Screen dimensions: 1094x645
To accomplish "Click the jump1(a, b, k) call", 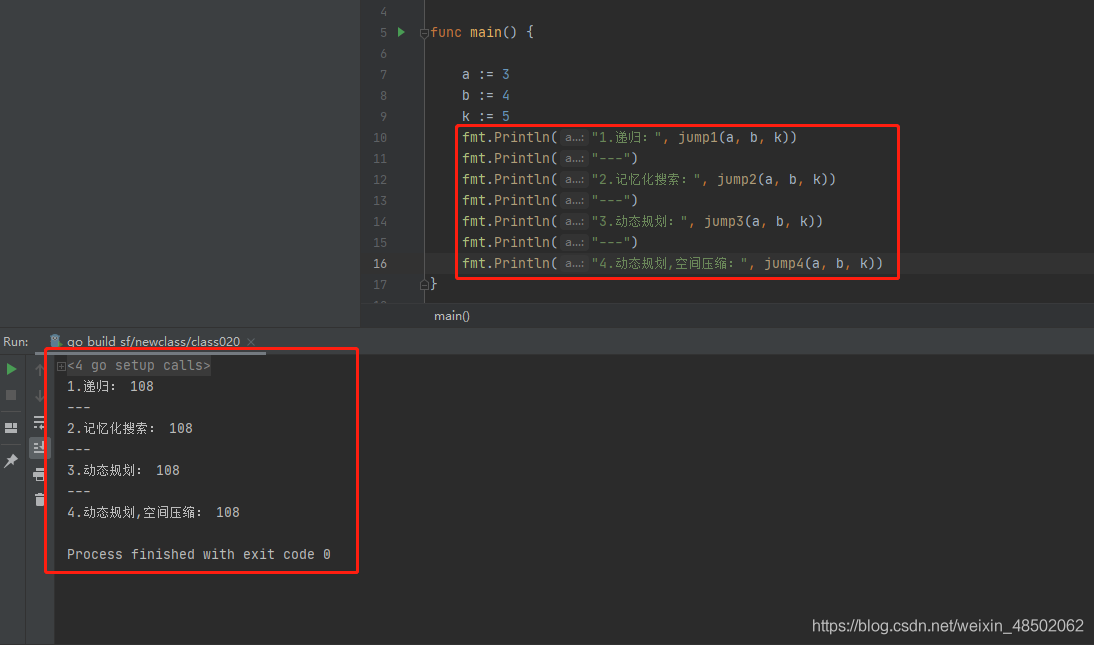I will (733, 138).
